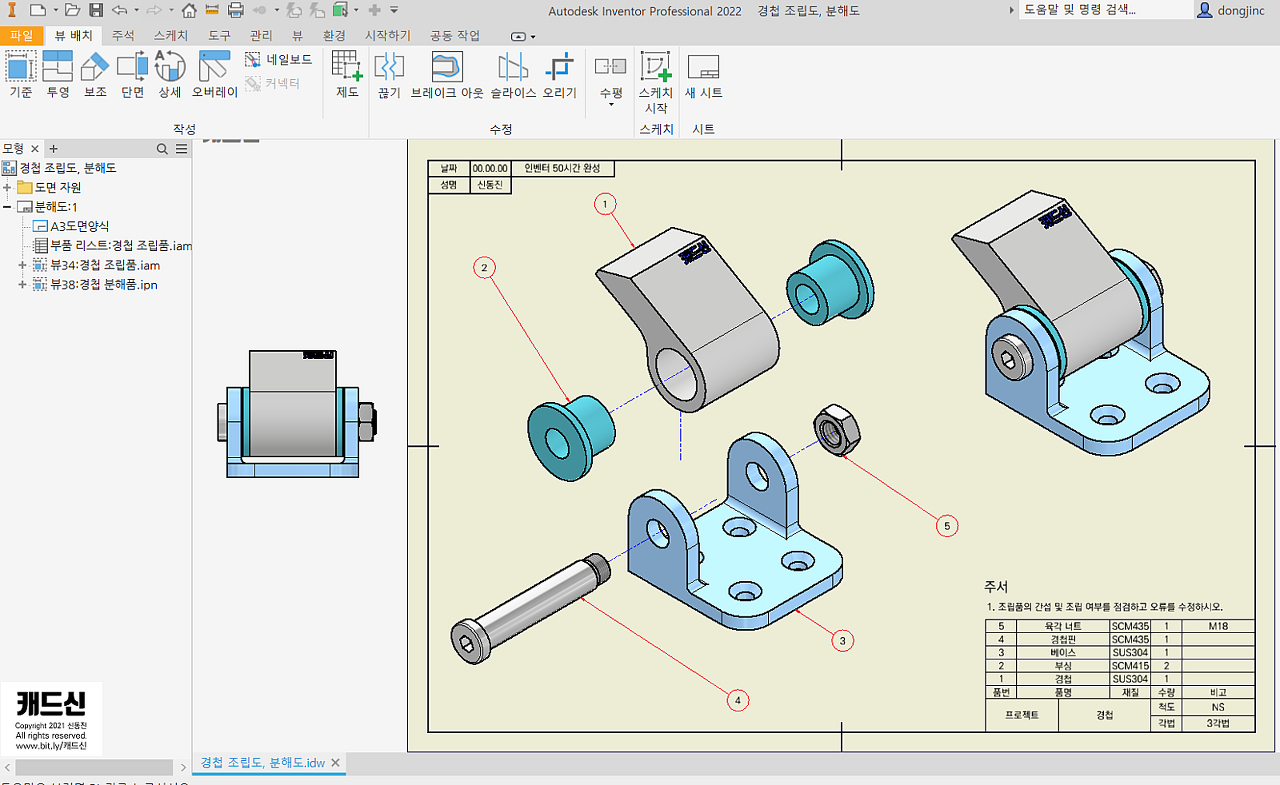Open the Undo history dropdown arrow
This screenshot has width=1280, height=785.
(x=135, y=10)
